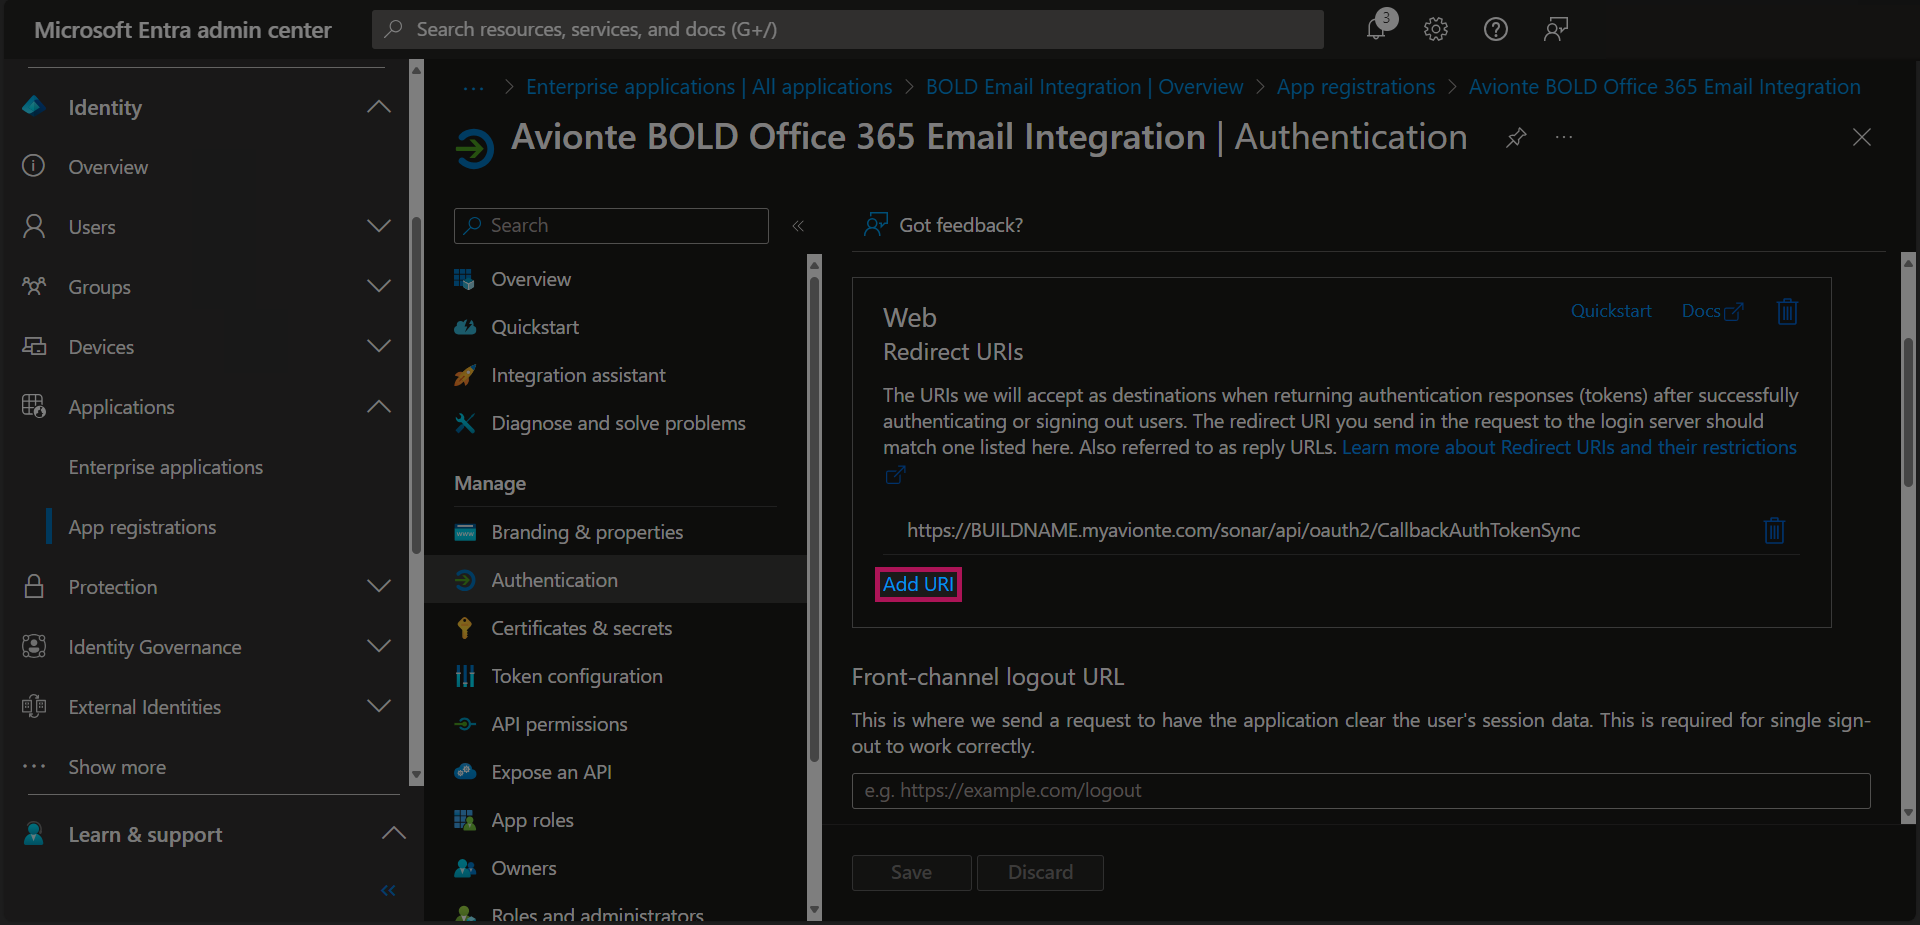Delete the BUILDNAME redirect URI entry
Screen dimensions: 1920x925
click(x=1774, y=530)
